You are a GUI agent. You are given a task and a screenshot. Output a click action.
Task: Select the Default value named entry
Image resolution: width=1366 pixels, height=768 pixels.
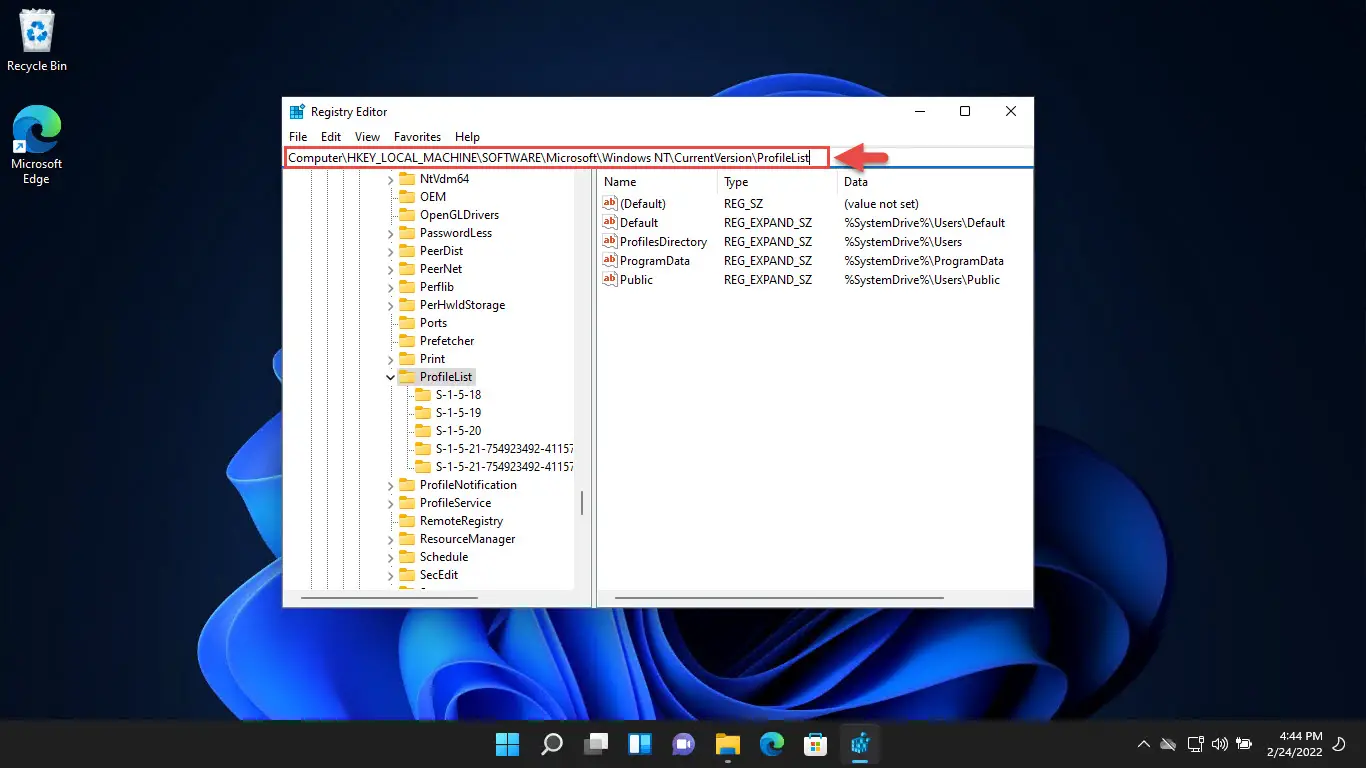639,222
